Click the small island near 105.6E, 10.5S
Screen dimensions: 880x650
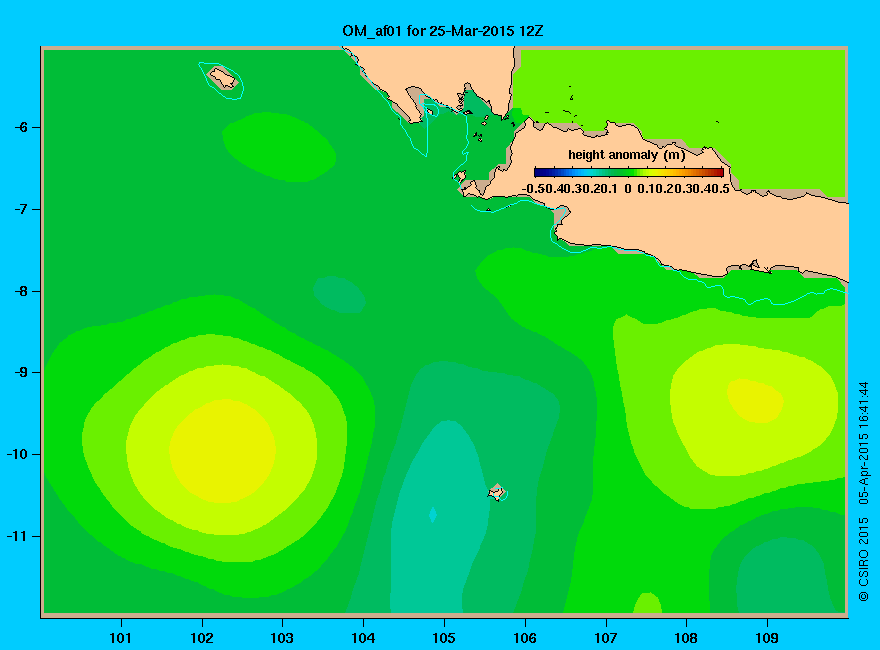coord(496,492)
